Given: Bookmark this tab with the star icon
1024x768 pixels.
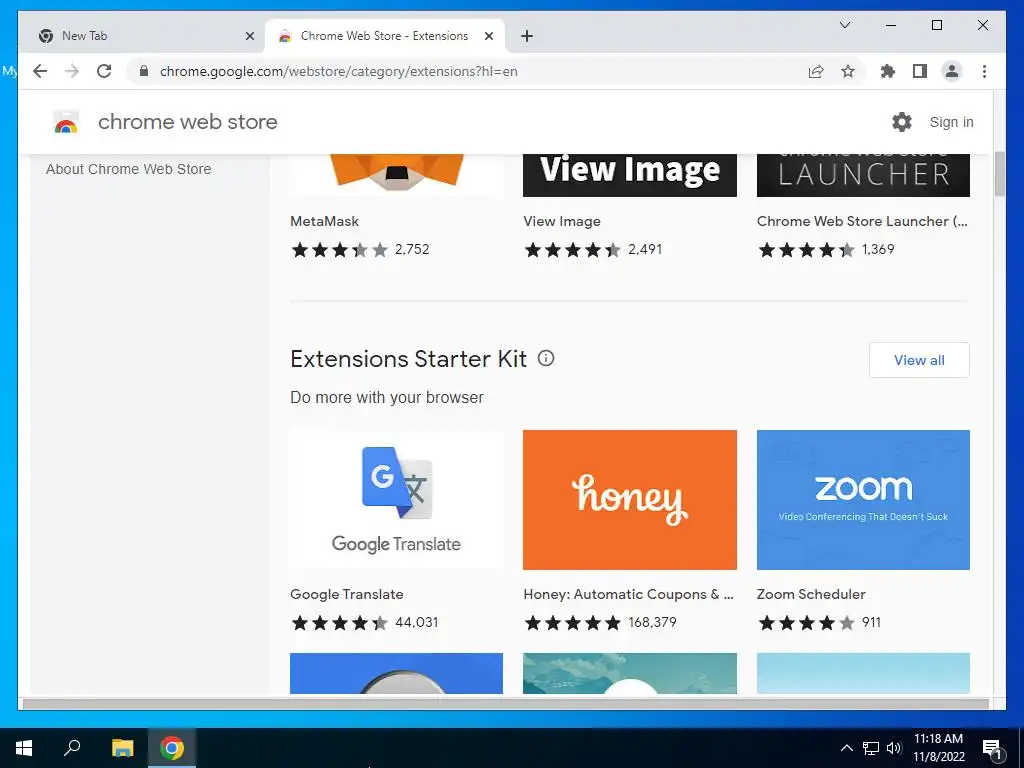Looking at the screenshot, I should point(848,71).
